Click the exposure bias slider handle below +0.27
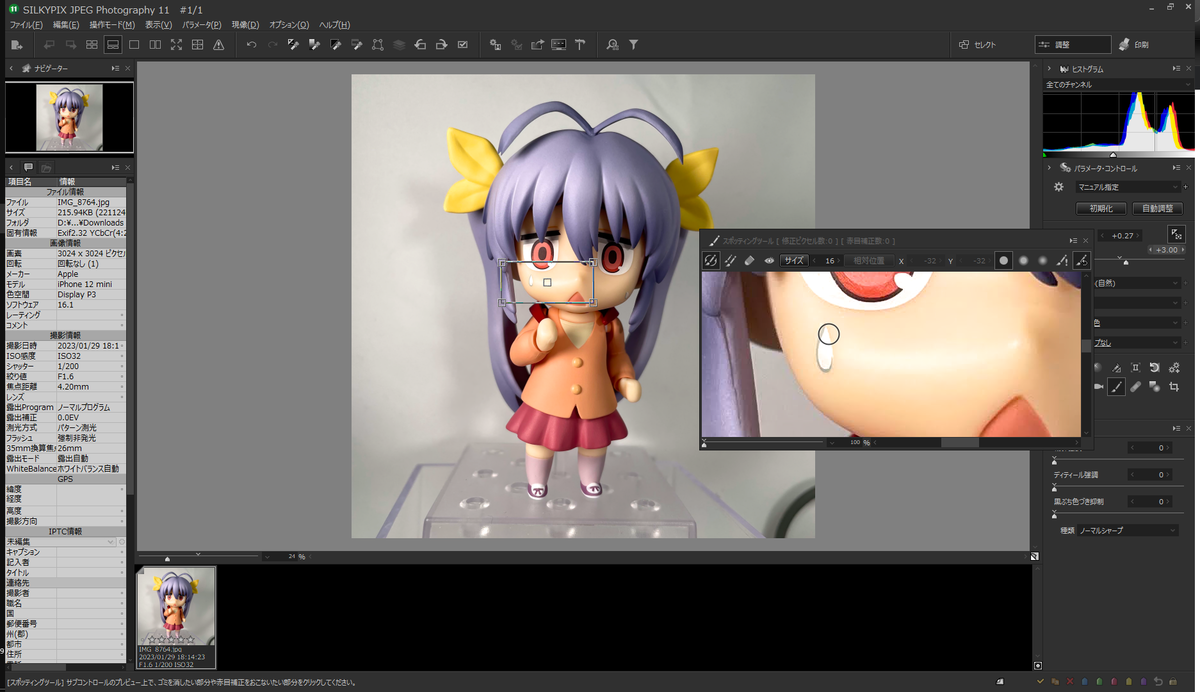 click(1126, 261)
